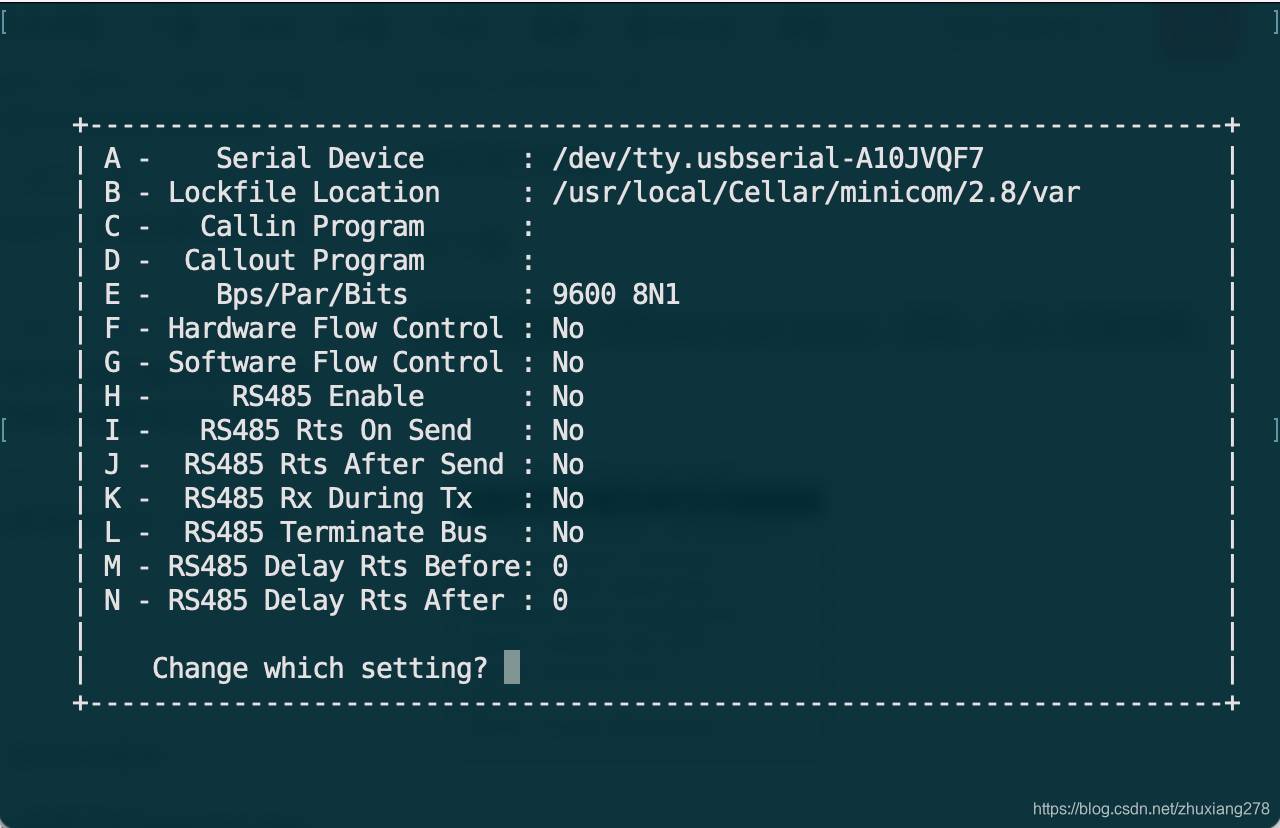This screenshot has height=828, width=1280.
Task: Open the blog.csdn.net/zhuxiang278 watermark link
Action: [x=1151, y=808]
